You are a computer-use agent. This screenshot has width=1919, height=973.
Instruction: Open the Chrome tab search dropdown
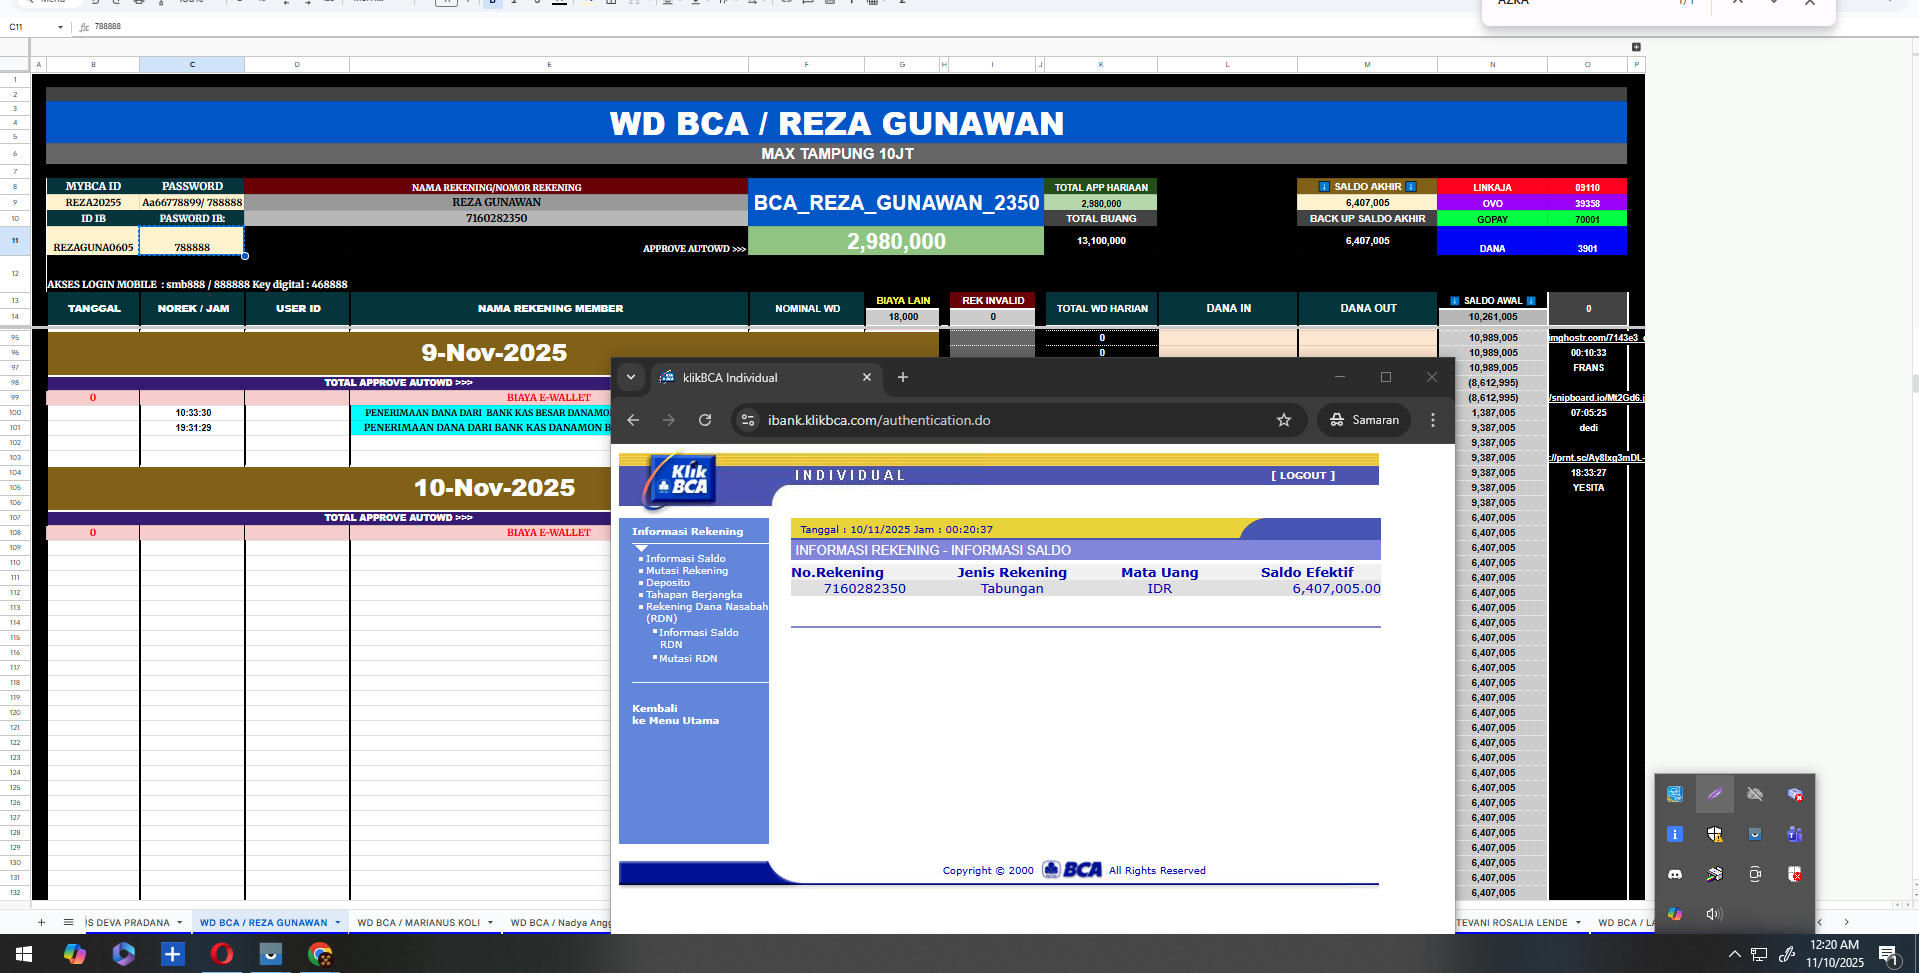click(x=631, y=377)
